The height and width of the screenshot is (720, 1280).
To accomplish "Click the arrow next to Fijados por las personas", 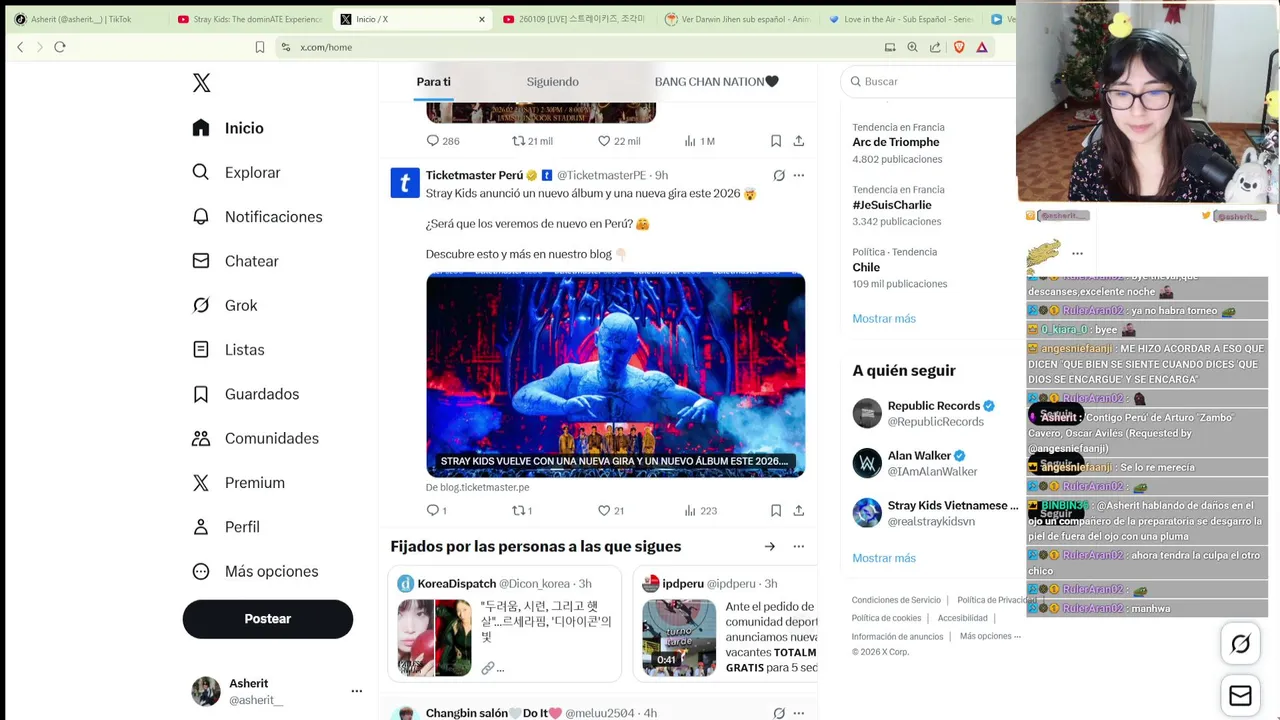I will 770,546.
